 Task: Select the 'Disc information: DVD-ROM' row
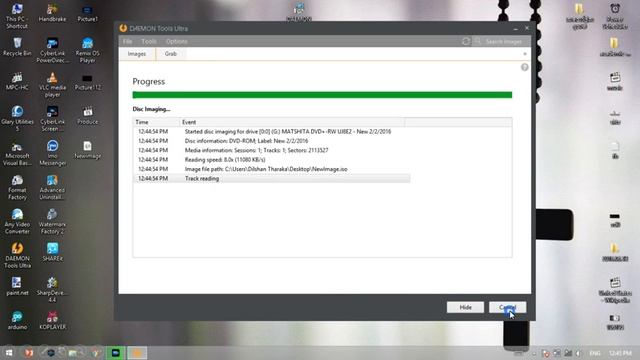[x=272, y=141]
